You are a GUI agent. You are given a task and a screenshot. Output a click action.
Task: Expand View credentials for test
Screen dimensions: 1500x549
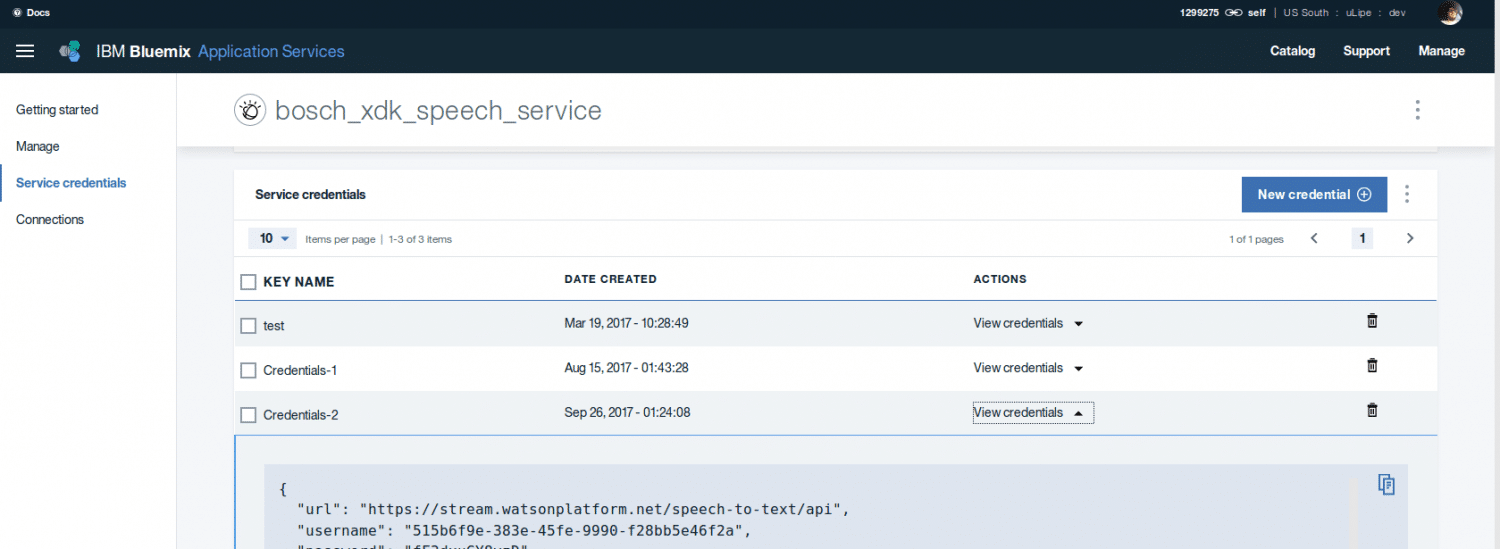1028,323
